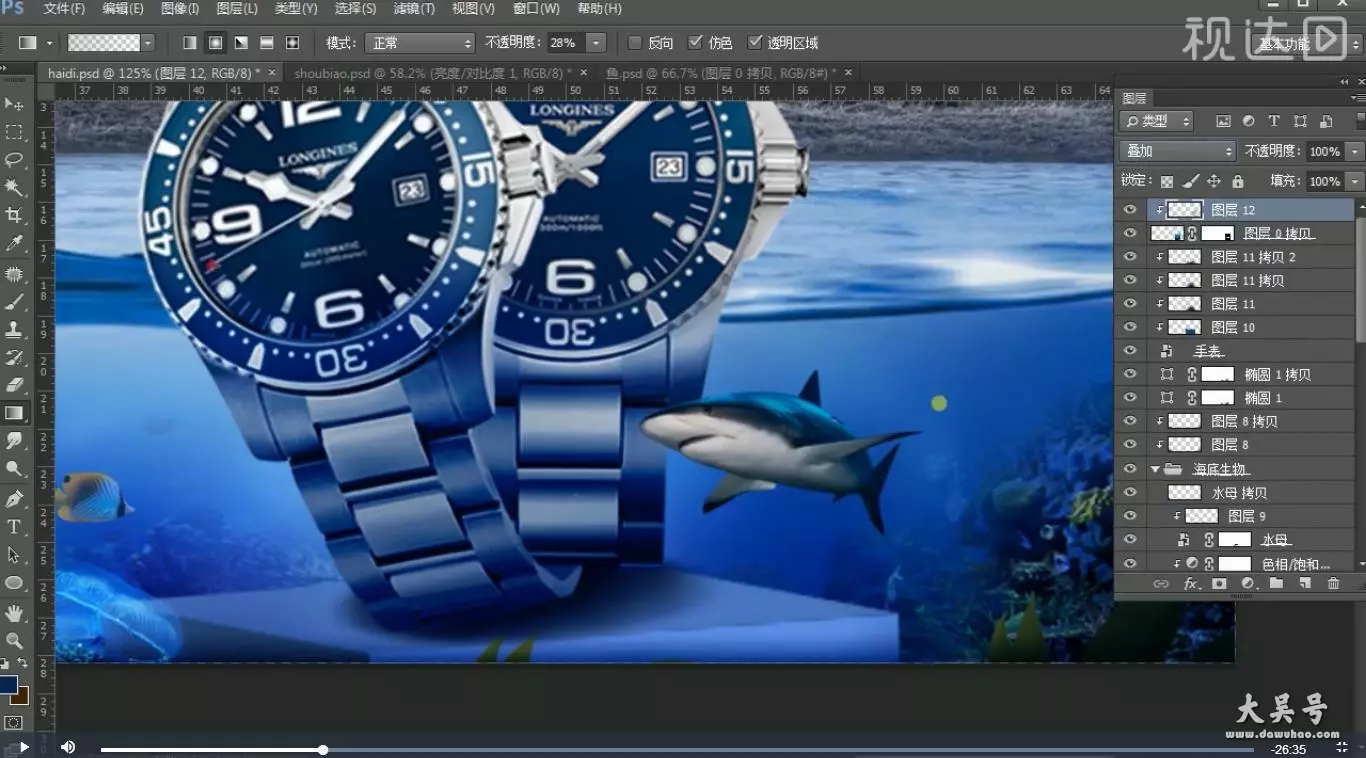The width and height of the screenshot is (1366, 758).
Task: Select the Pen tool
Action: coord(14,499)
